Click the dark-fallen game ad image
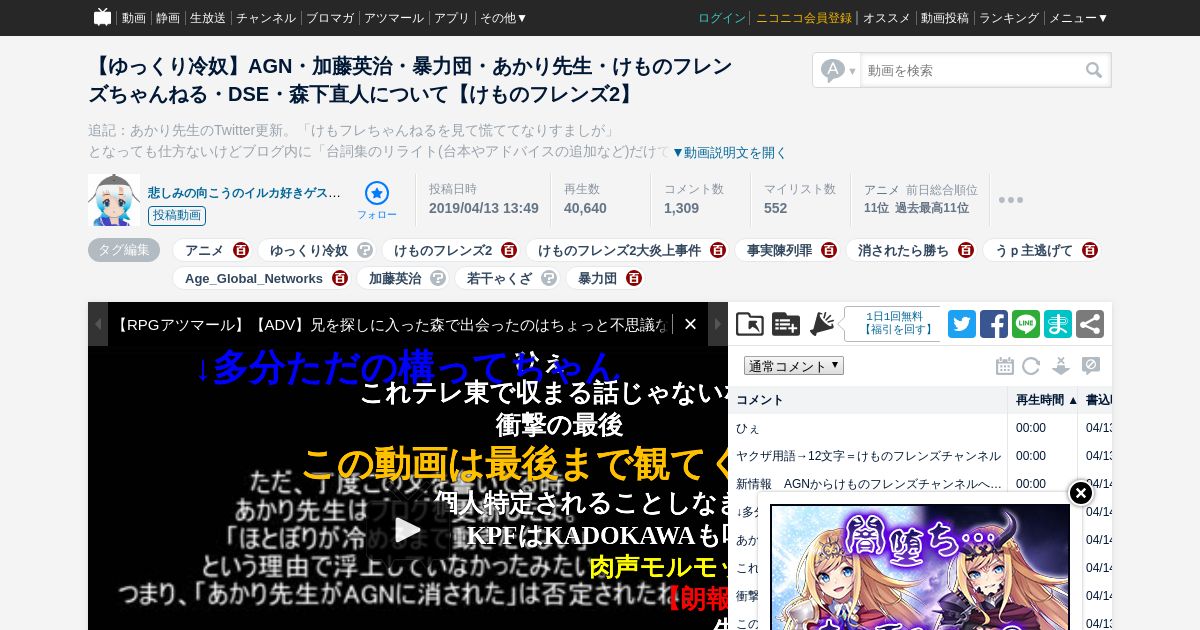This screenshot has width=1200, height=630. (x=920, y=567)
